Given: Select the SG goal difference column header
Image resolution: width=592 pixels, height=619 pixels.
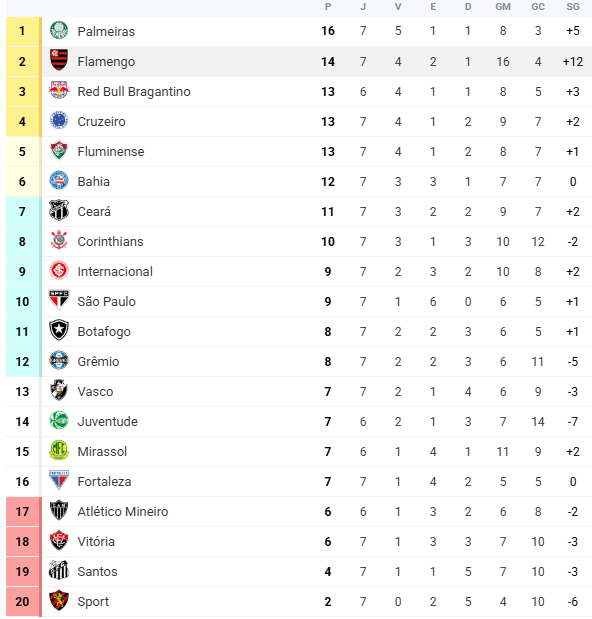Looking at the screenshot, I should [x=573, y=7].
